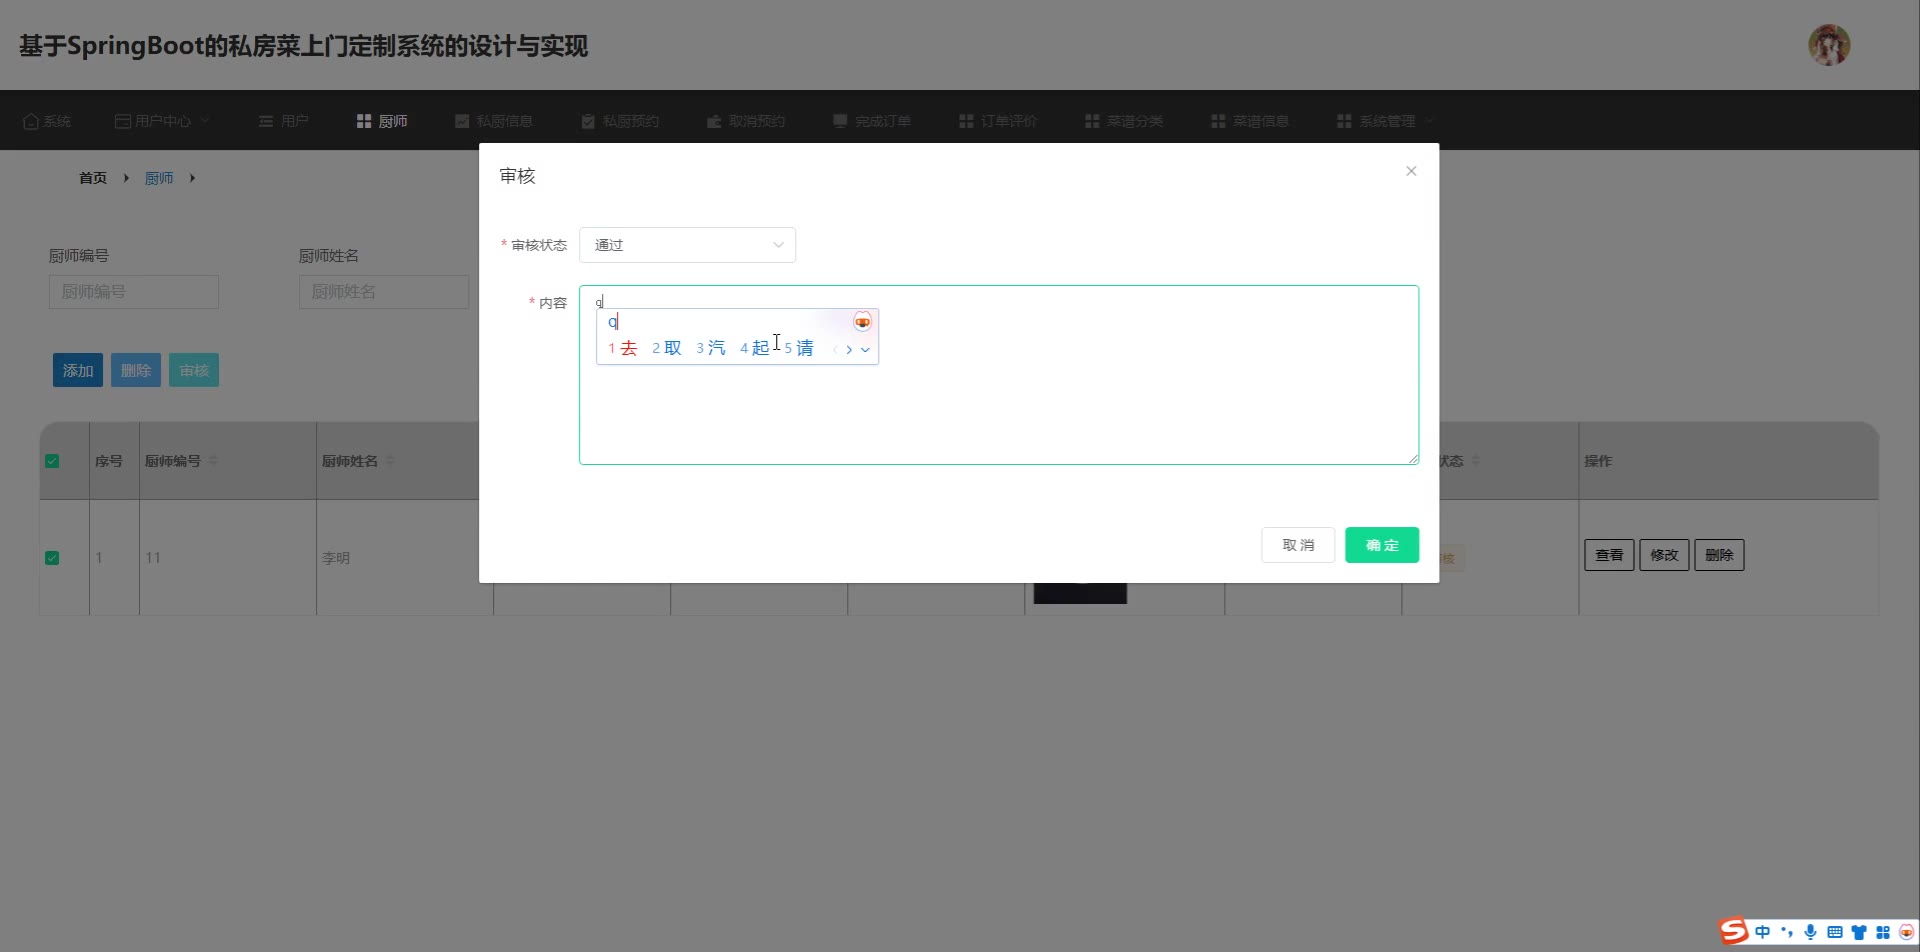Expand the IME candidate list chevron
1920x952 pixels.
865,350
